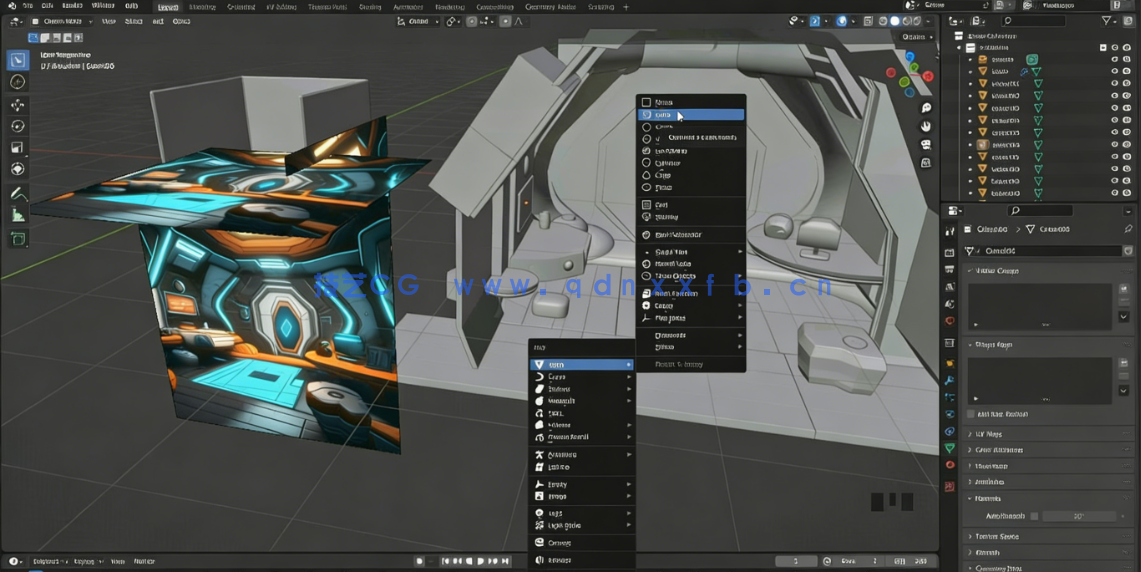Open Curve submenu in Add menu

point(581,377)
